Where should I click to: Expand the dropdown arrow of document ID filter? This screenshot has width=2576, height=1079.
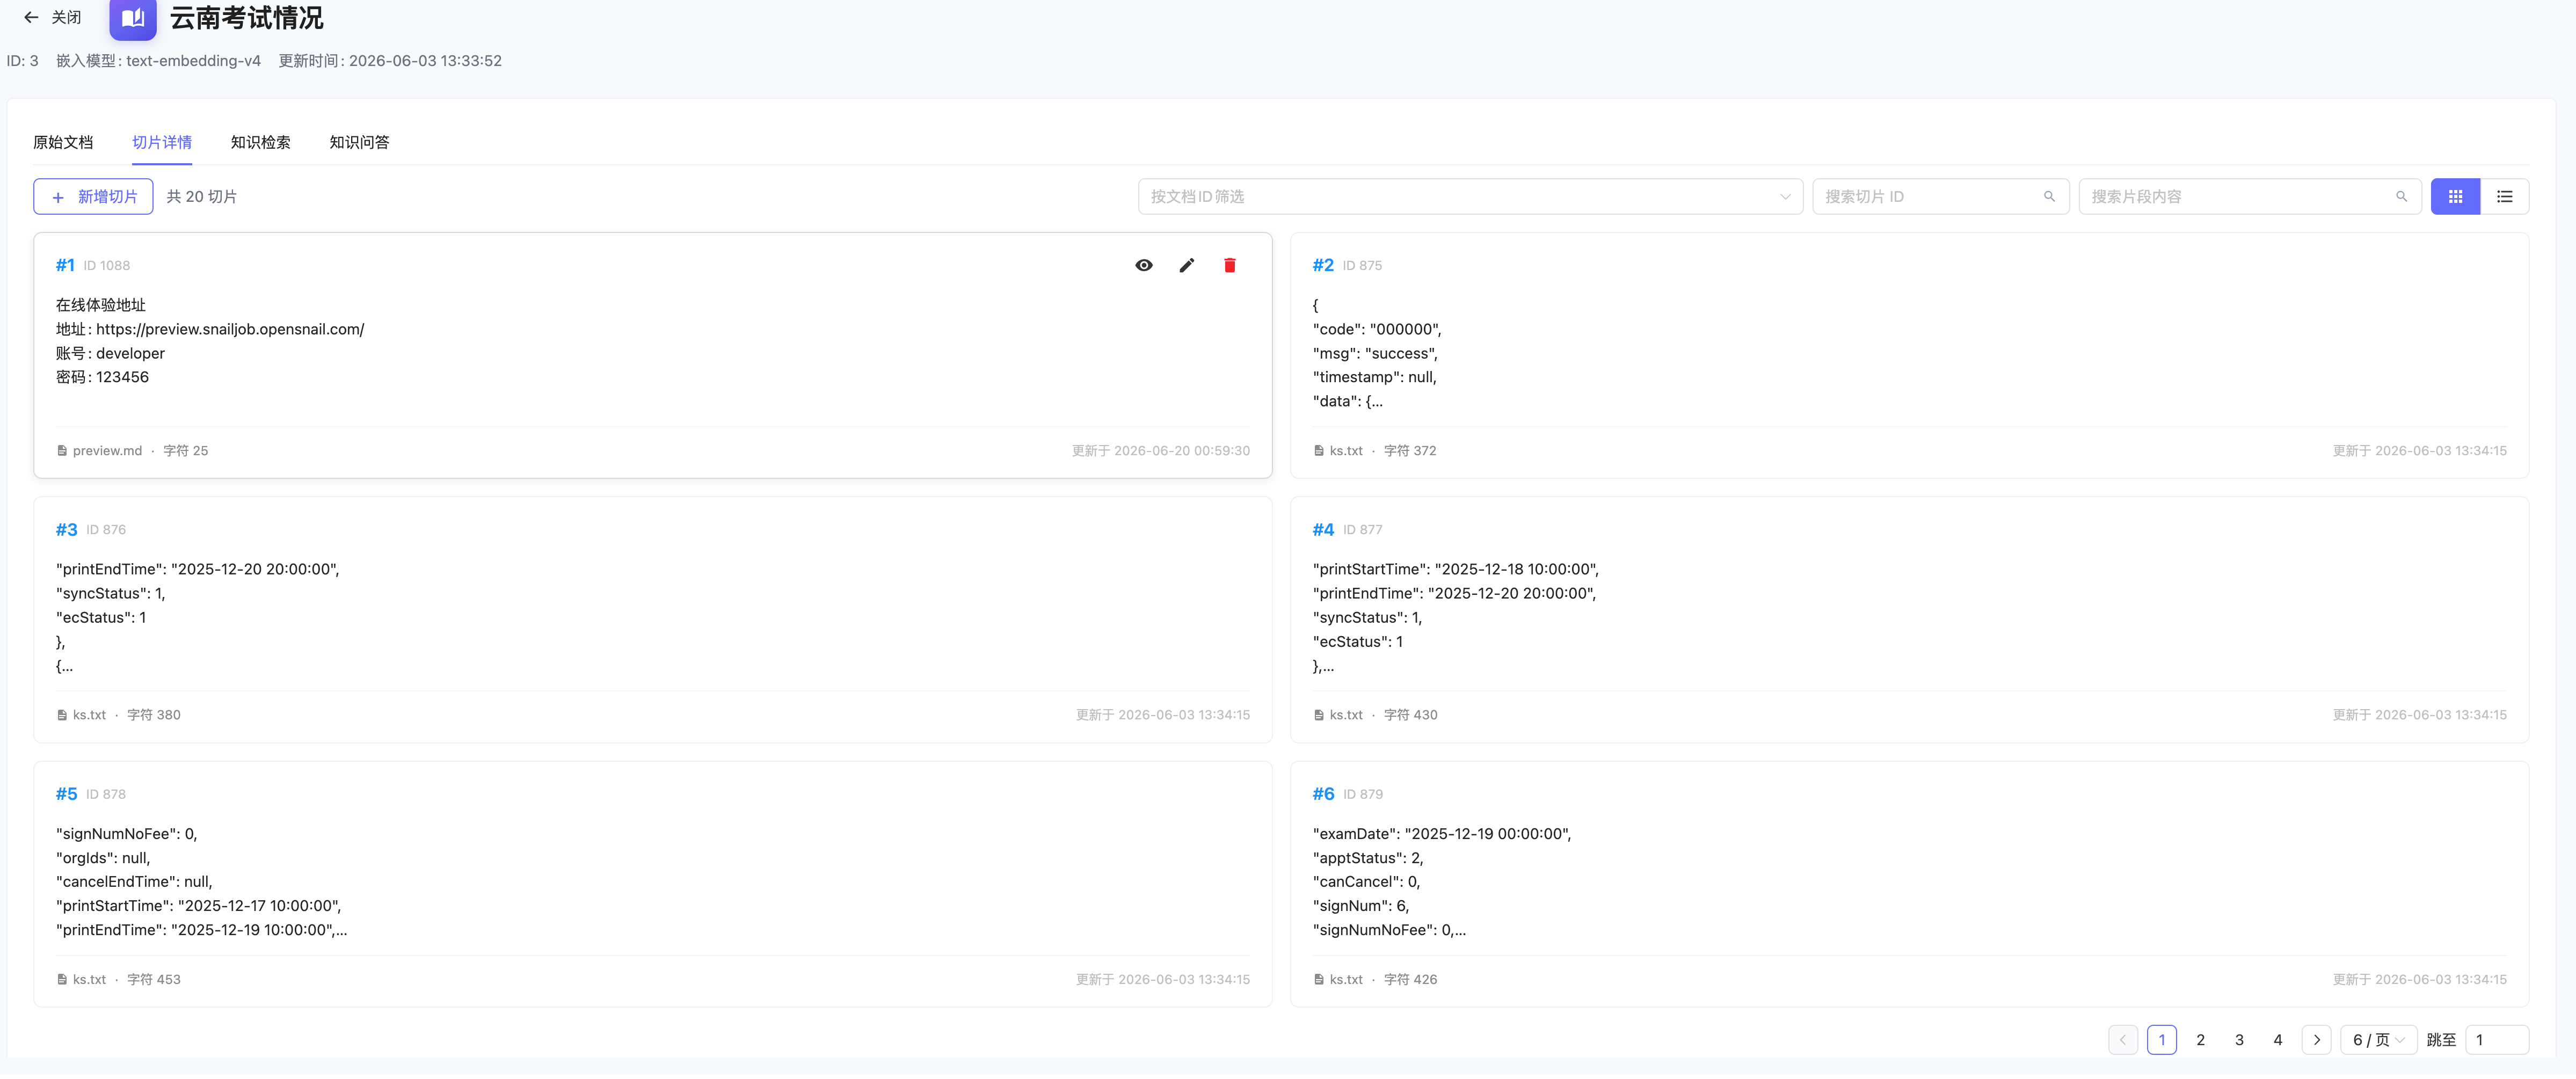point(1785,197)
